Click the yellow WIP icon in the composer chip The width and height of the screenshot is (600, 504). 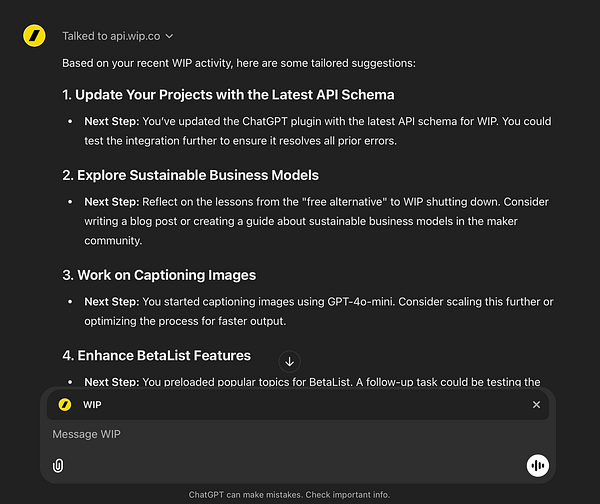pos(65,404)
